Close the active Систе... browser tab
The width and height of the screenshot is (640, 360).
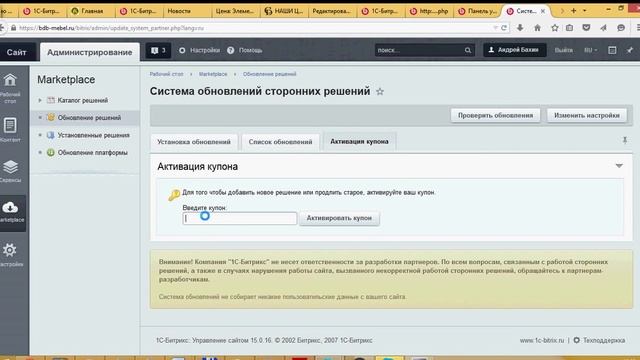(x=543, y=11)
